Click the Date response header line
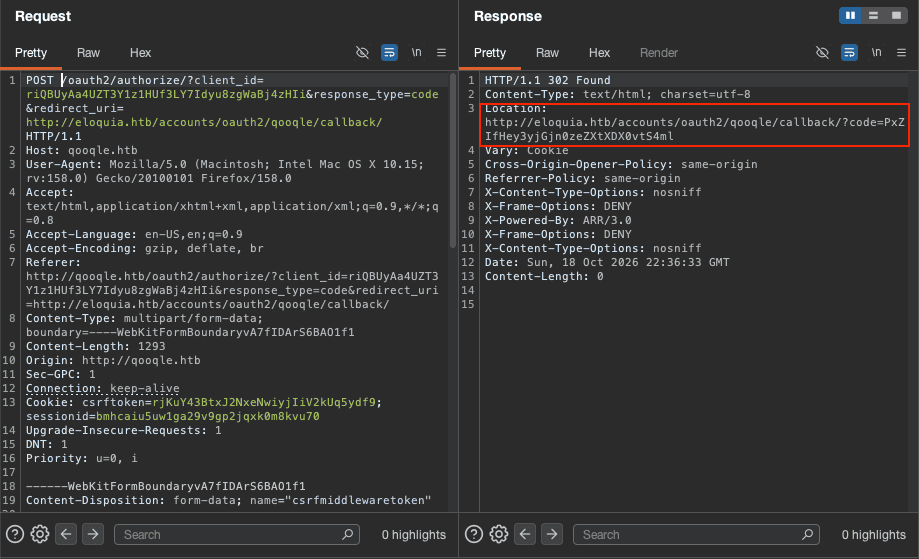This screenshot has height=559, width=919. point(607,263)
